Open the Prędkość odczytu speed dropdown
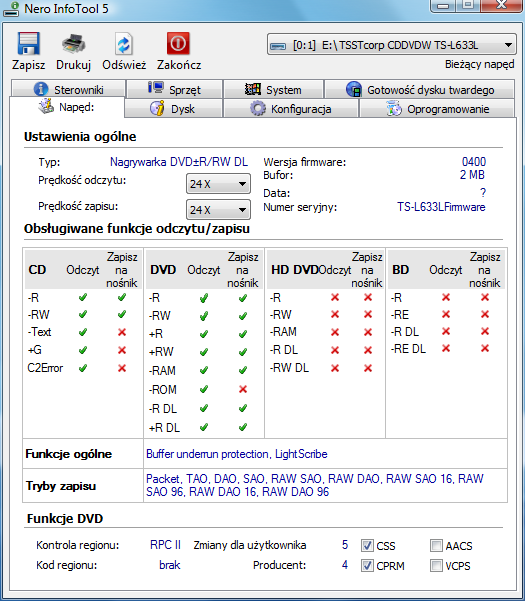 tap(218, 184)
